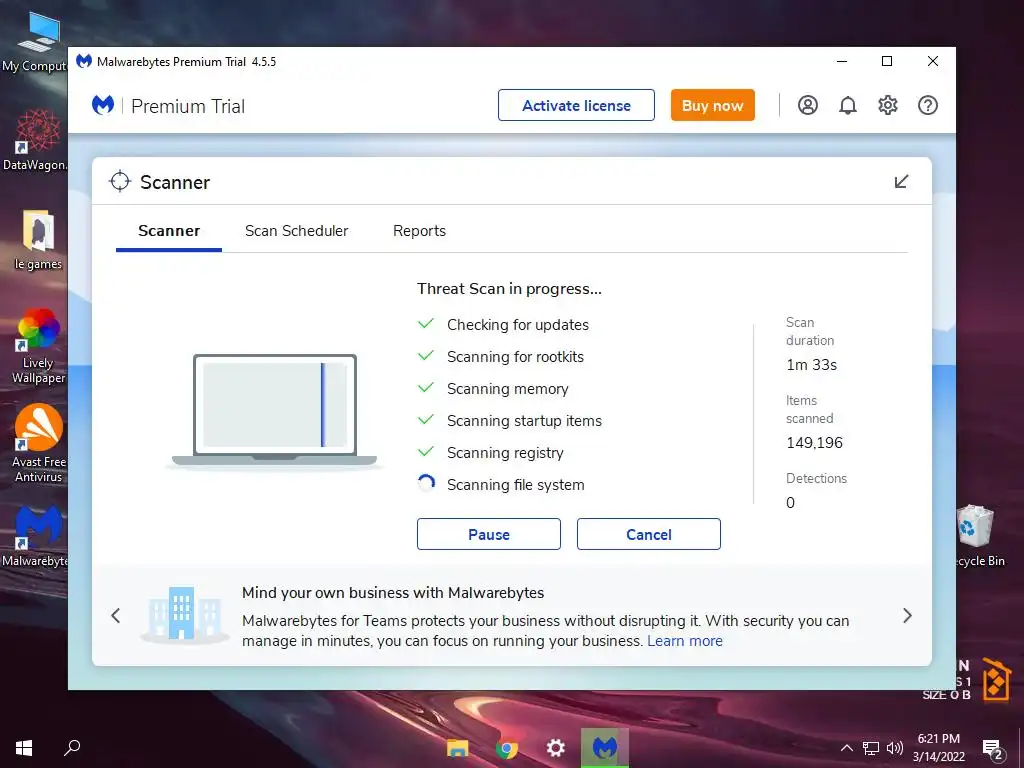1024x768 pixels.
Task: Select the Recycle Bin icon
Action: coord(978,536)
